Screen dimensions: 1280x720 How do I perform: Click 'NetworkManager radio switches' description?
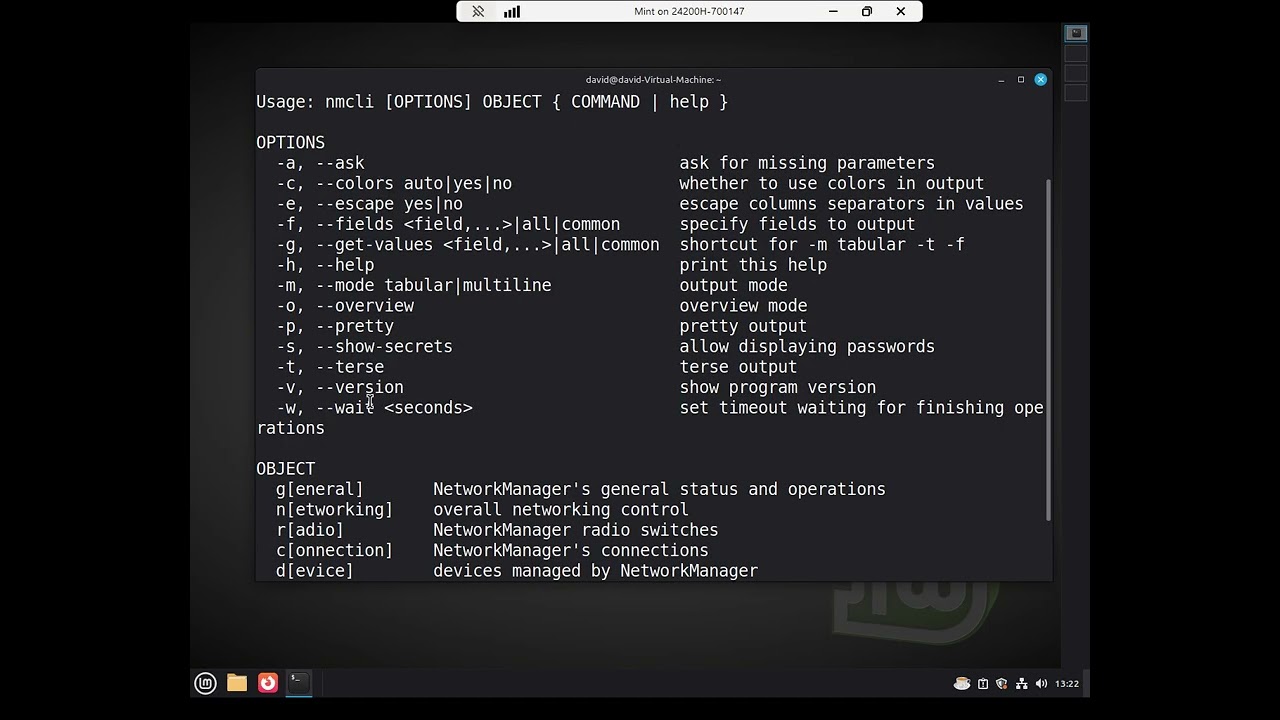point(575,530)
